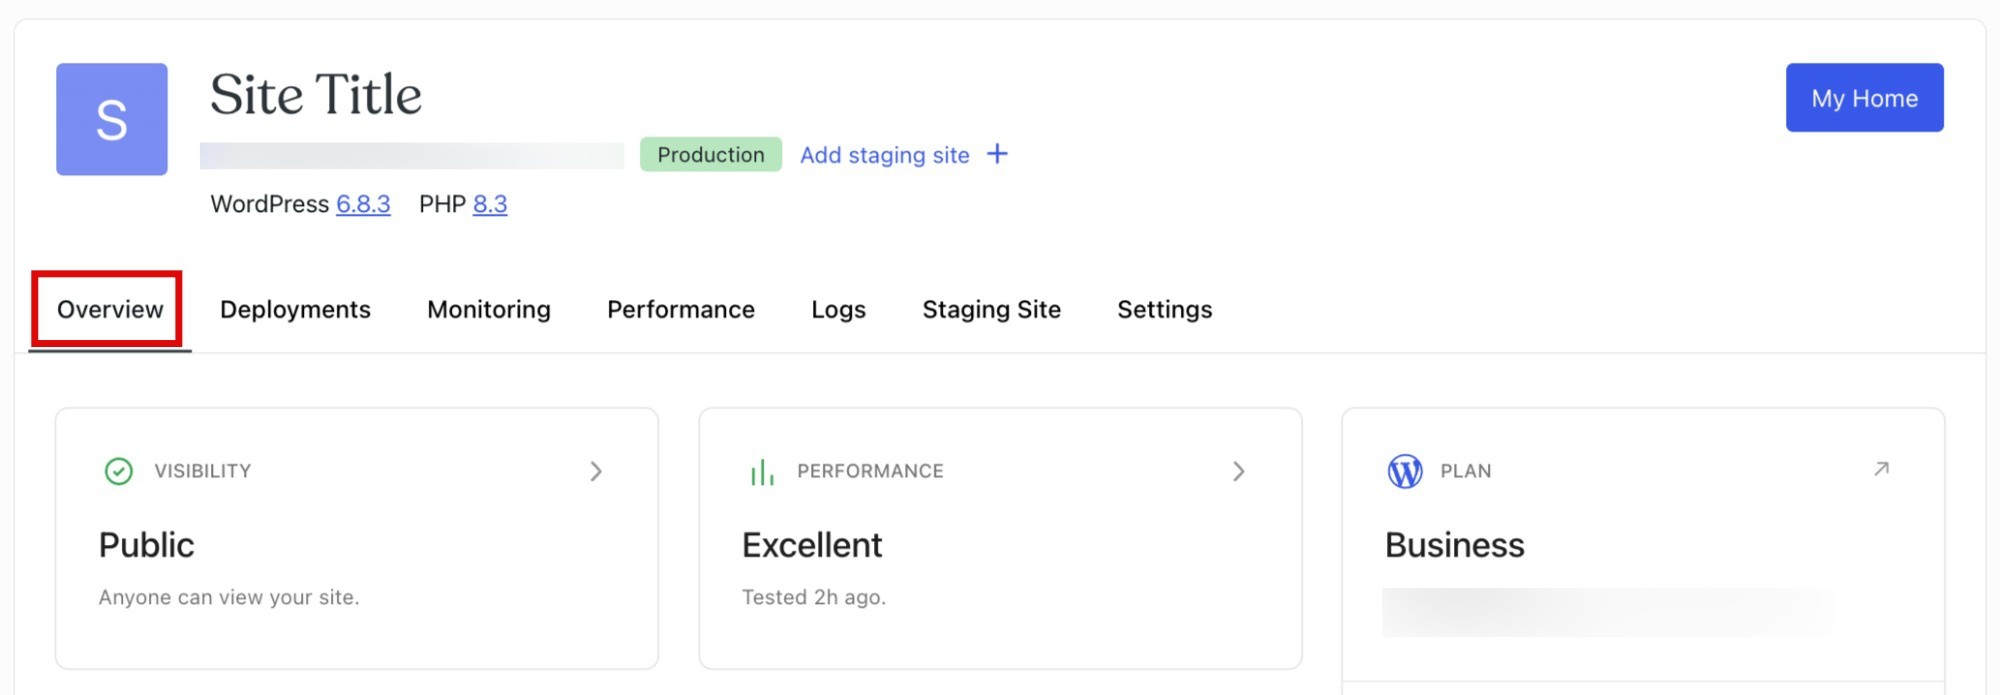
Task: Click the green checkmark Visibility icon
Action: (119, 471)
